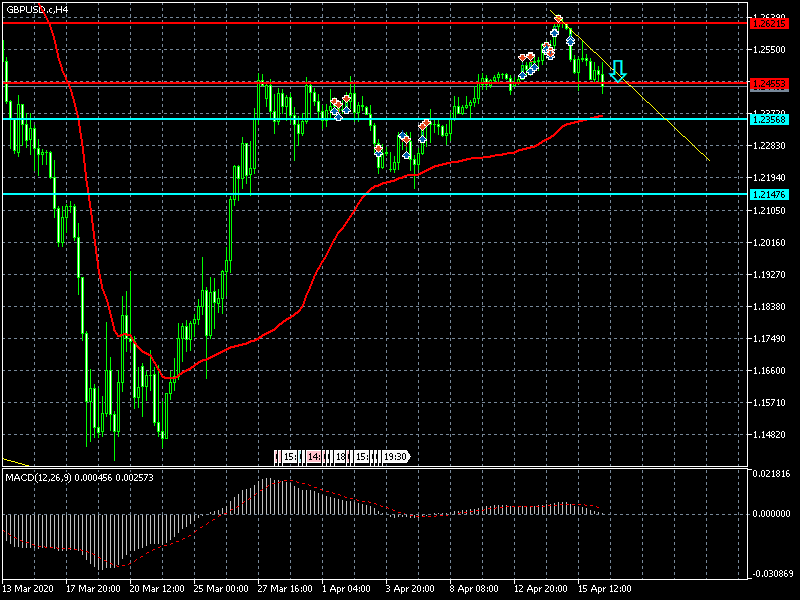Click the GBPUSD.c,H4 chart title
Image resolution: width=800 pixels, height=600 pixels.
pyautogui.click(x=38, y=9)
